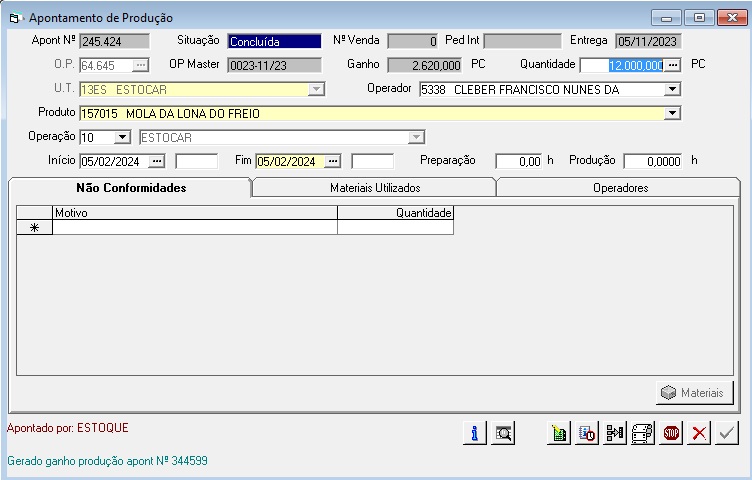
Task: Click the blue information icon
Action: (x=475, y=433)
